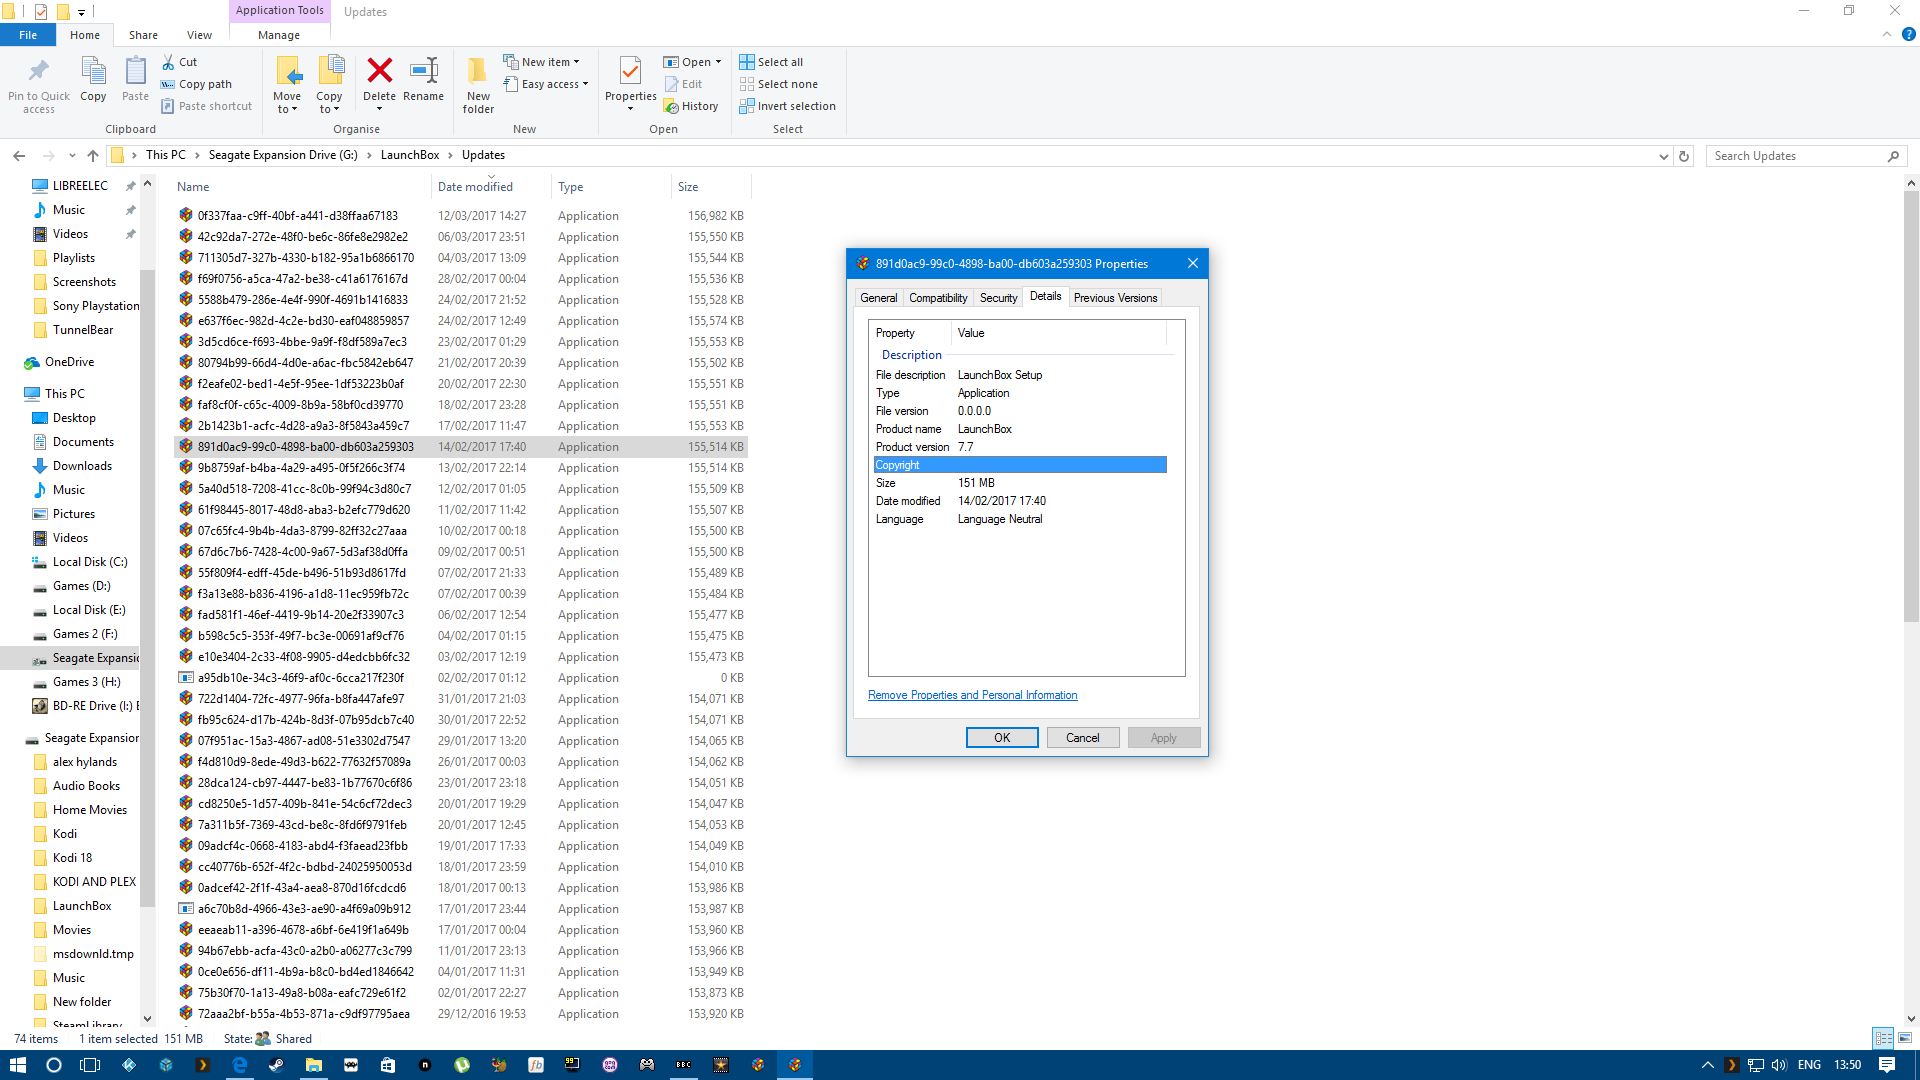
Task: Switch to the Share ribbon tab
Action: (143, 35)
